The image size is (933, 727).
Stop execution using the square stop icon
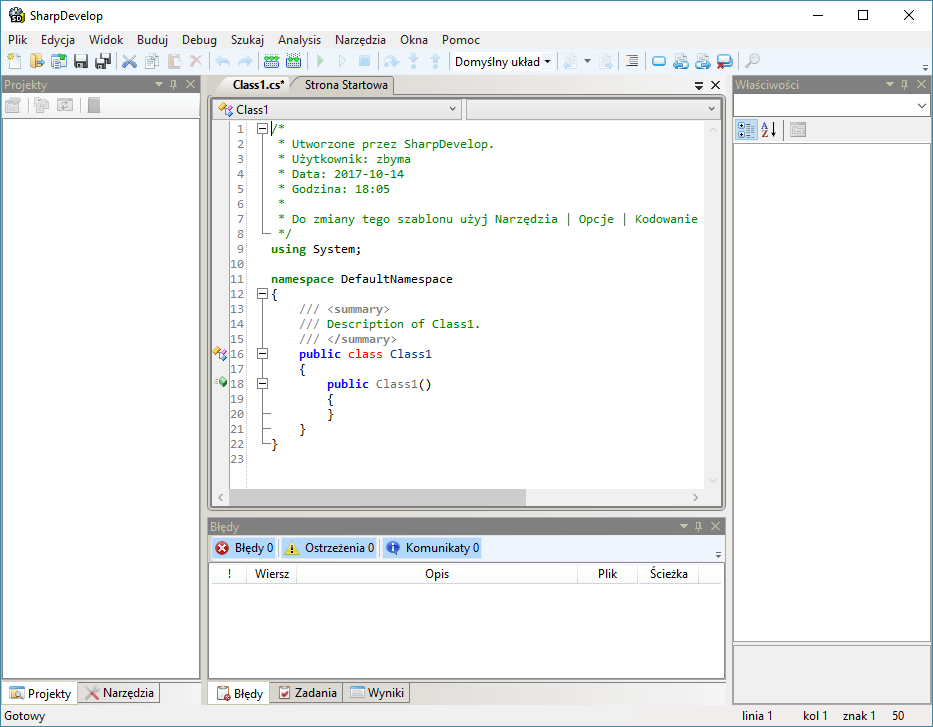364,61
